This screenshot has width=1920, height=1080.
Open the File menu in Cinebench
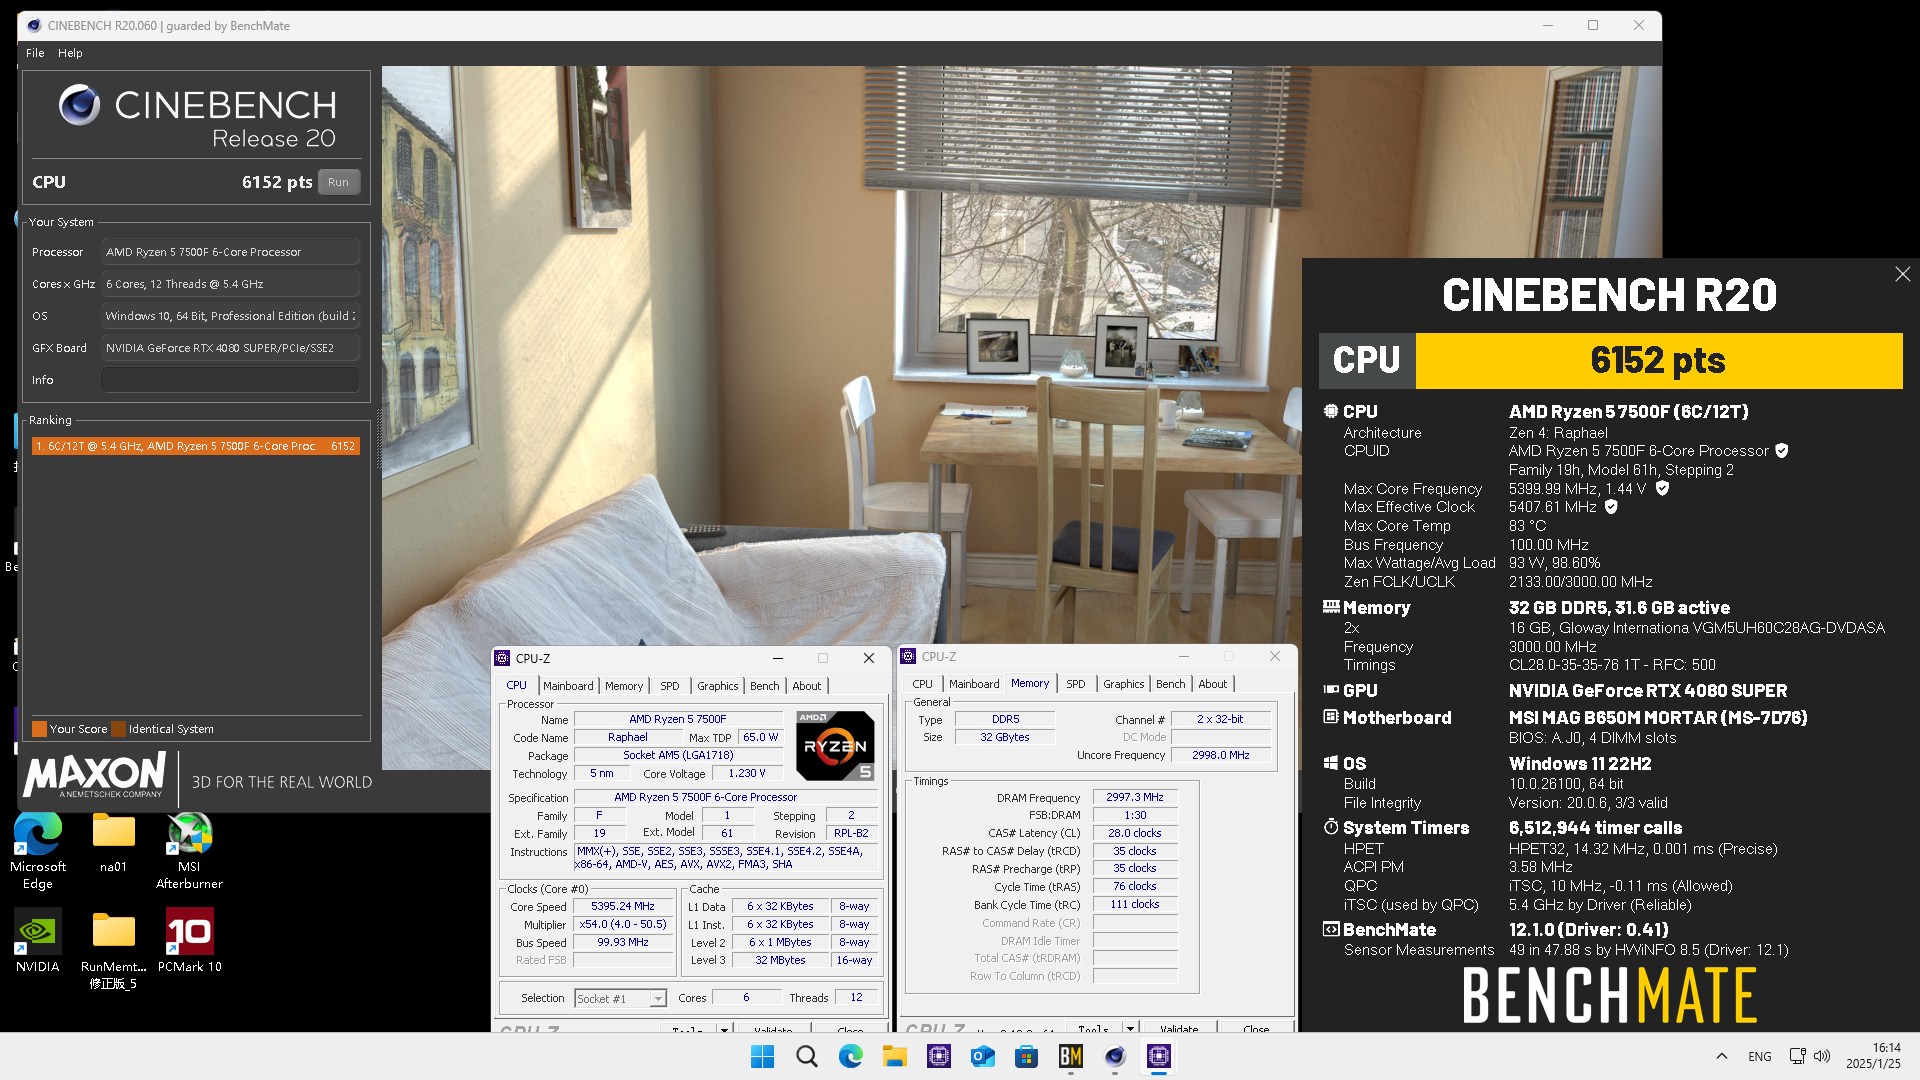pos(35,53)
